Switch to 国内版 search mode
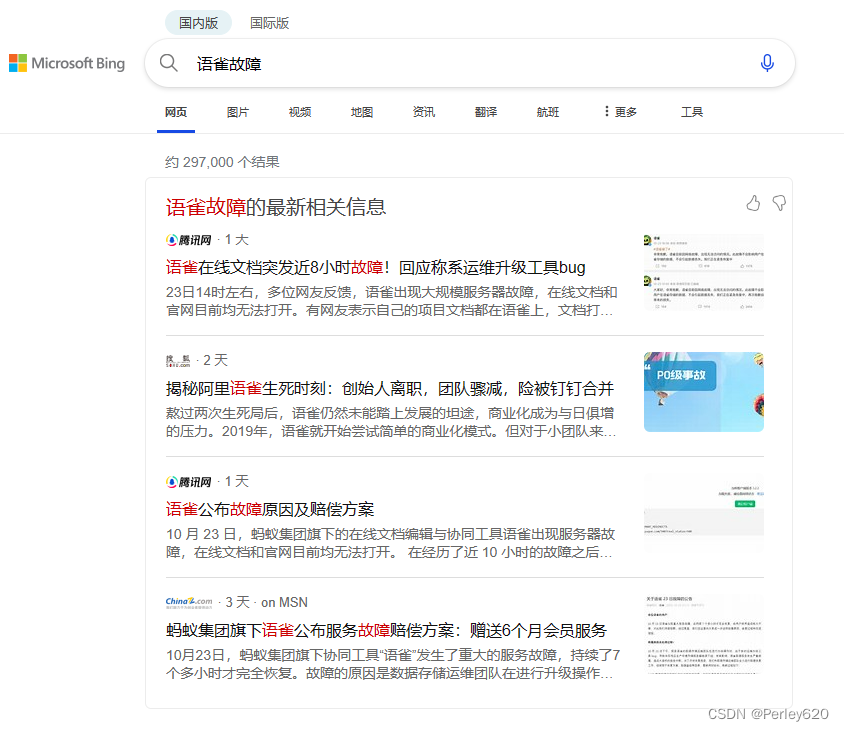This screenshot has height=731, width=844. coord(198,23)
